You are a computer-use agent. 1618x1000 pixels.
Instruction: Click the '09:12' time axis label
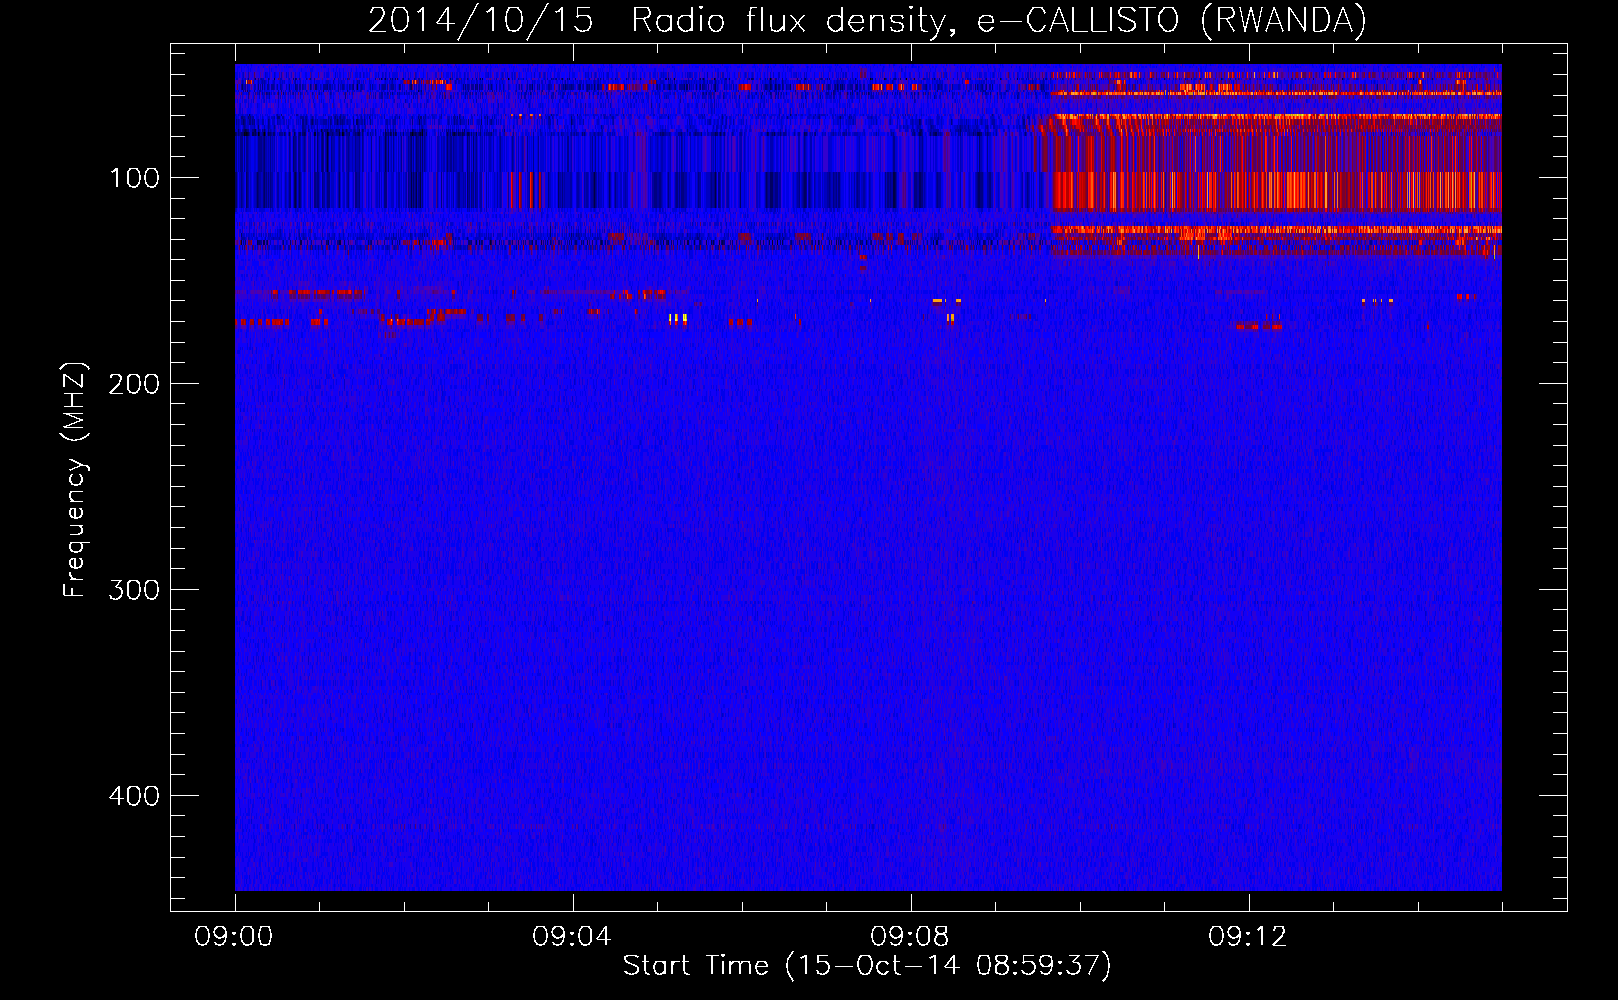click(x=1248, y=937)
